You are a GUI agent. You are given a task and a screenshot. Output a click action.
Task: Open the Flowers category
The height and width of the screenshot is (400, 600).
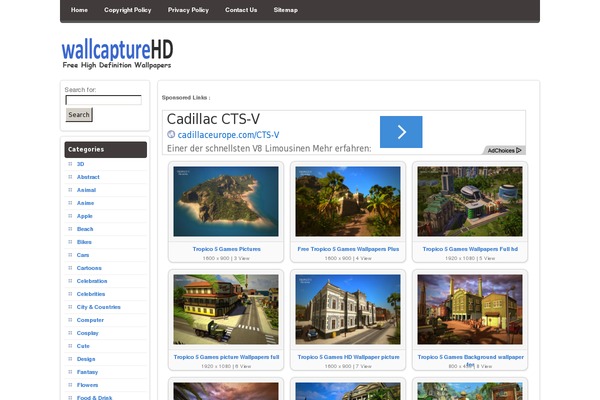[x=87, y=385]
